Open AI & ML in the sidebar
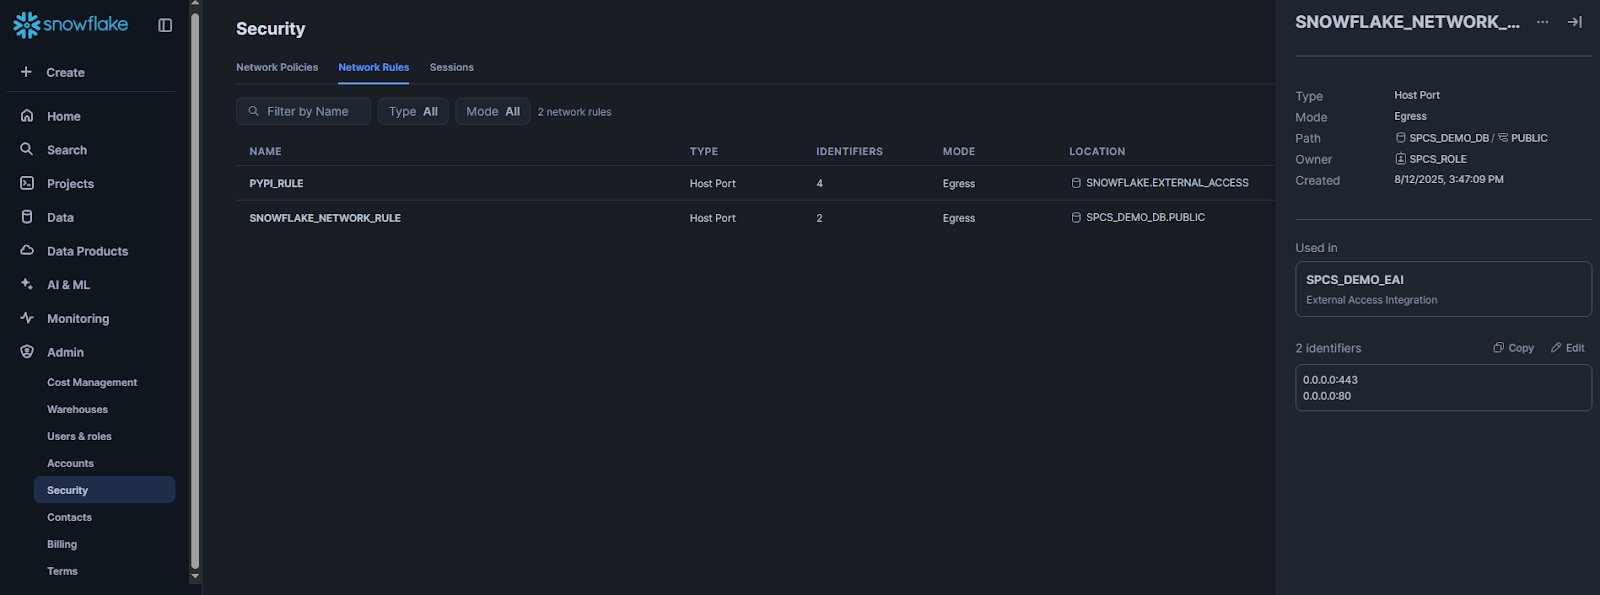 pyautogui.click(x=68, y=285)
